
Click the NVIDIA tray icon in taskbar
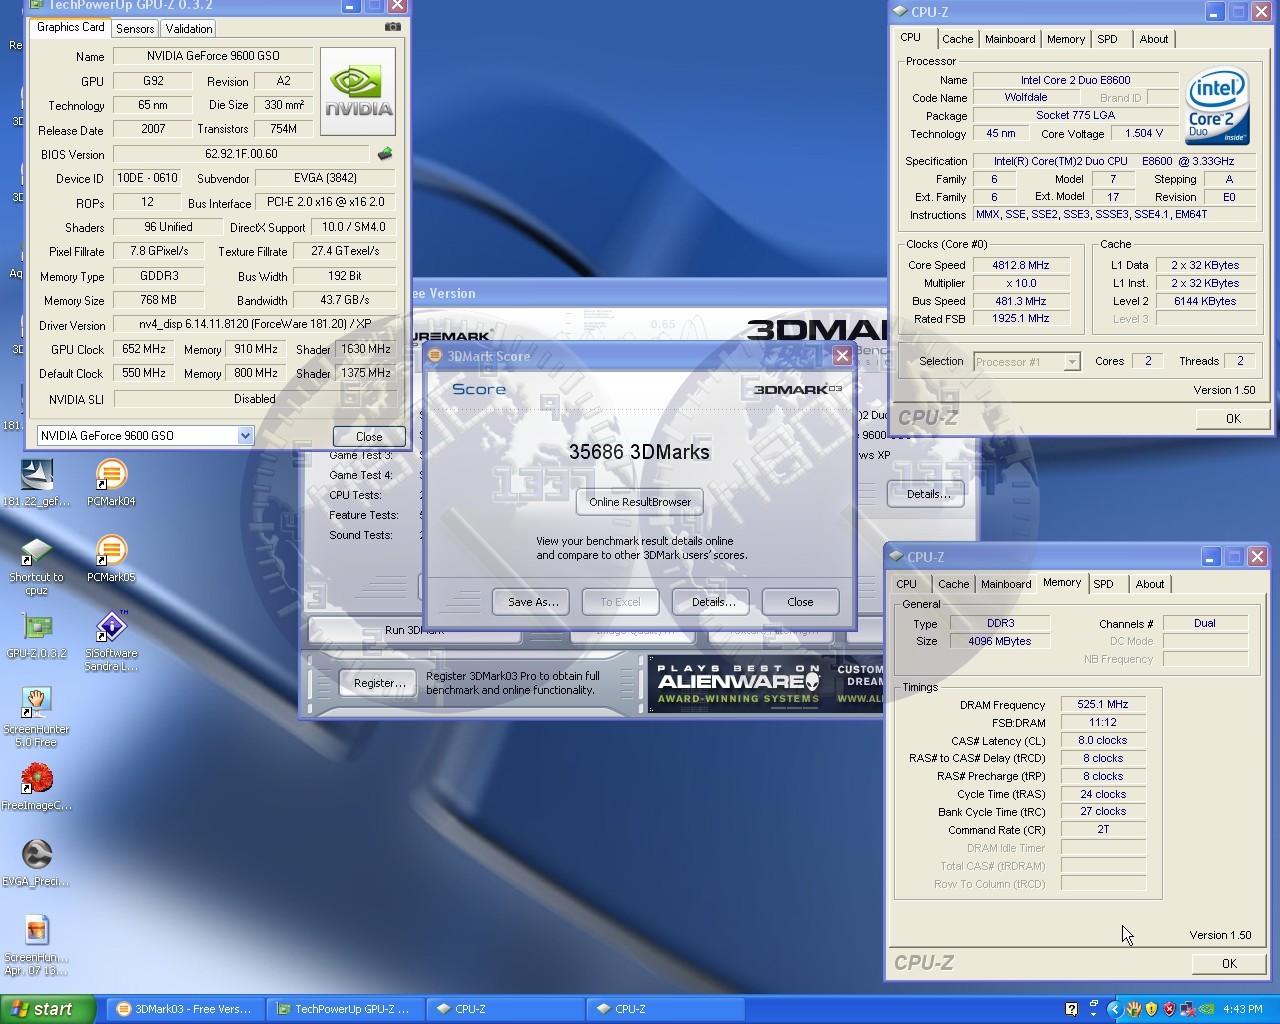[1207, 1009]
